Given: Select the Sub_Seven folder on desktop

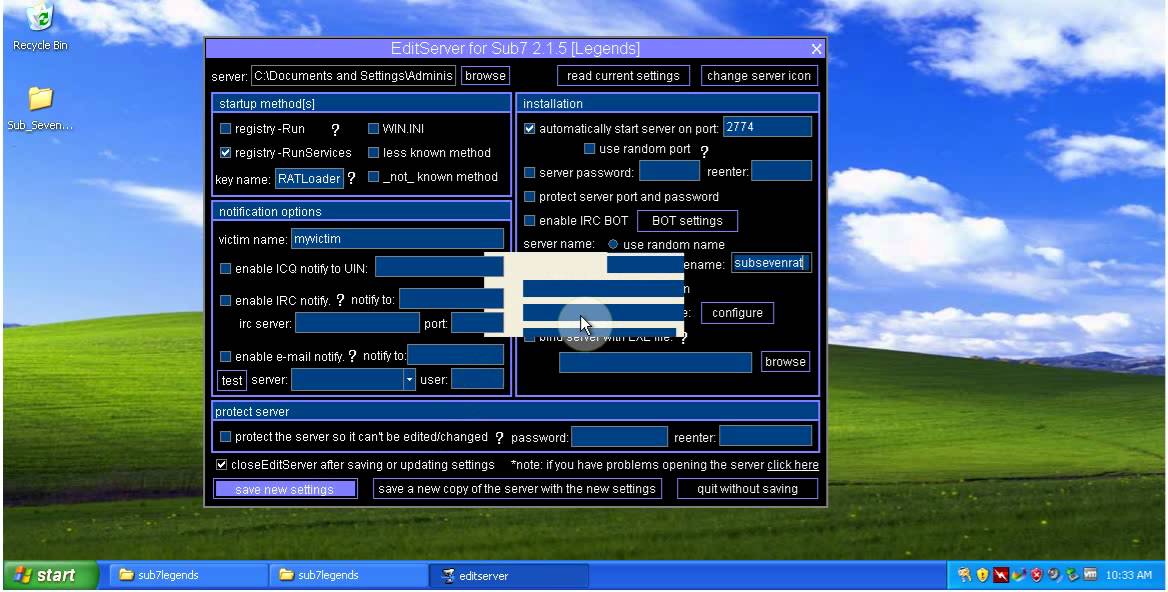Looking at the screenshot, I should click(x=40, y=109).
